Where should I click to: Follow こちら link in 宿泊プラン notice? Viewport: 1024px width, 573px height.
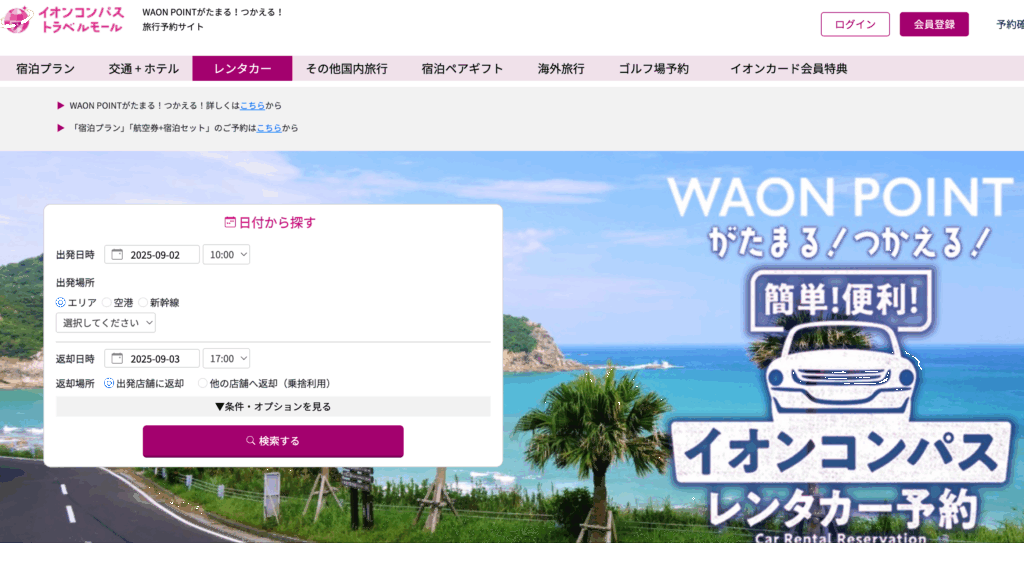tap(269, 128)
